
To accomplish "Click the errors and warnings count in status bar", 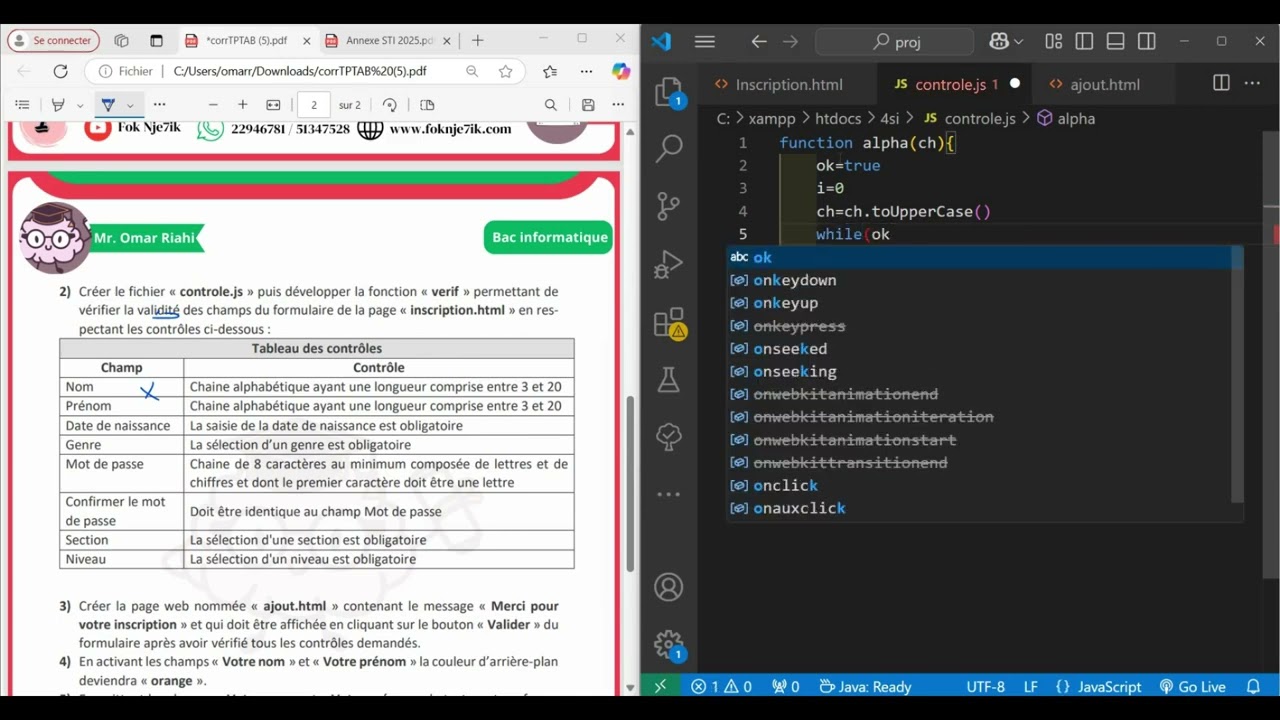I will click(721, 686).
